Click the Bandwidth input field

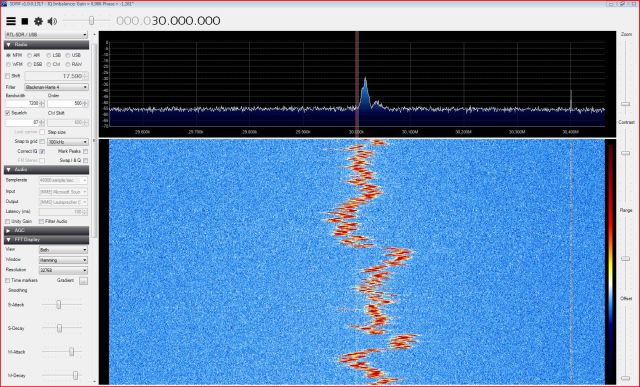coord(25,104)
